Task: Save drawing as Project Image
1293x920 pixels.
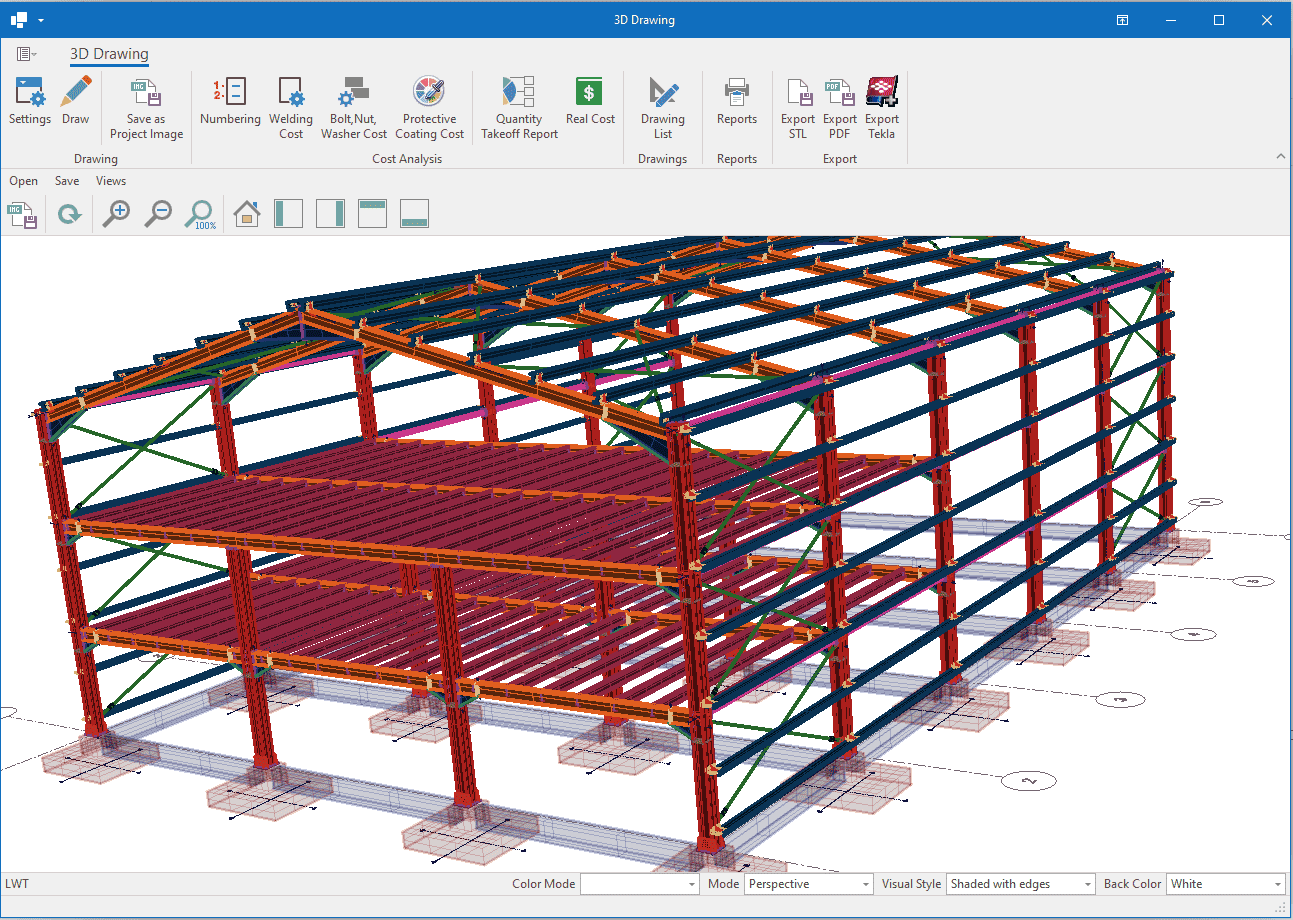Action: (x=146, y=109)
